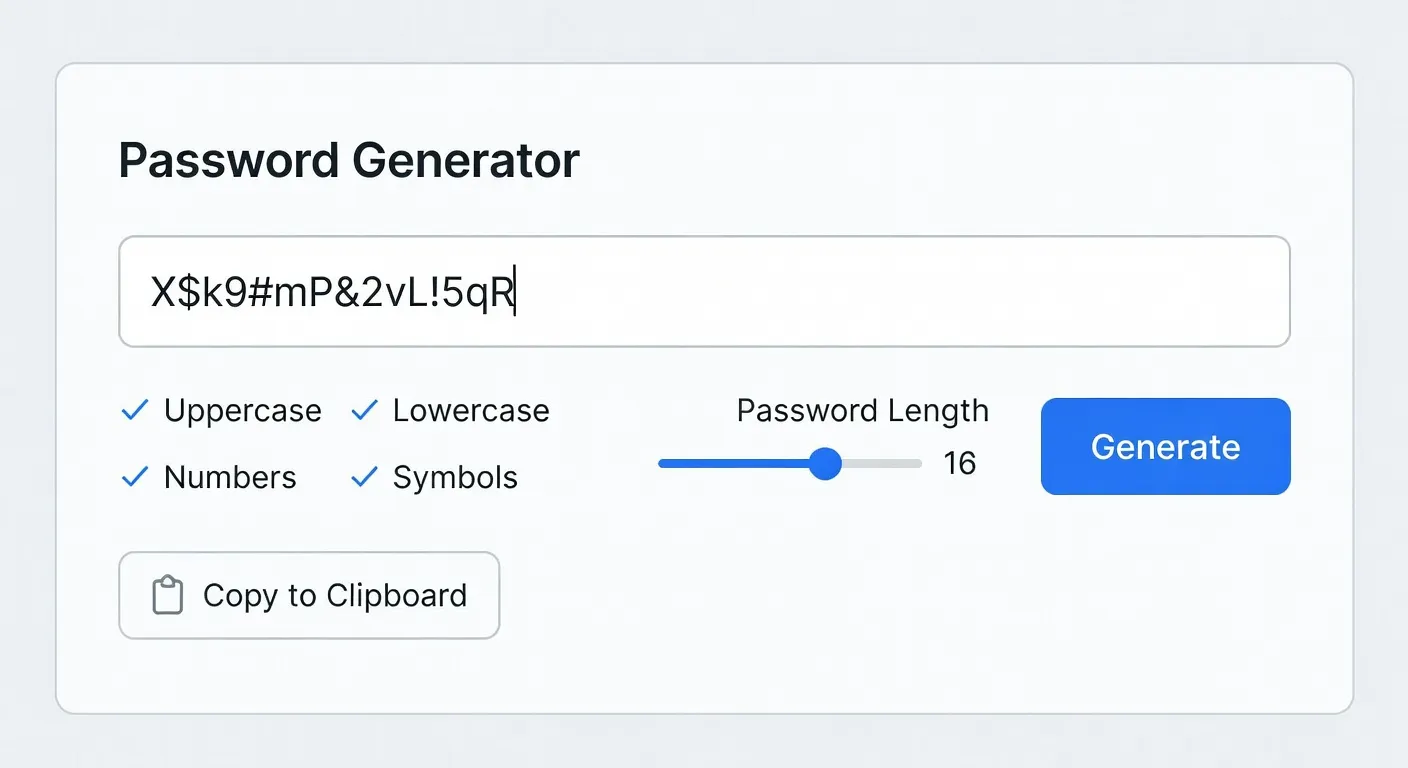Click the length value 16
The image size is (1408, 768).
click(x=959, y=463)
